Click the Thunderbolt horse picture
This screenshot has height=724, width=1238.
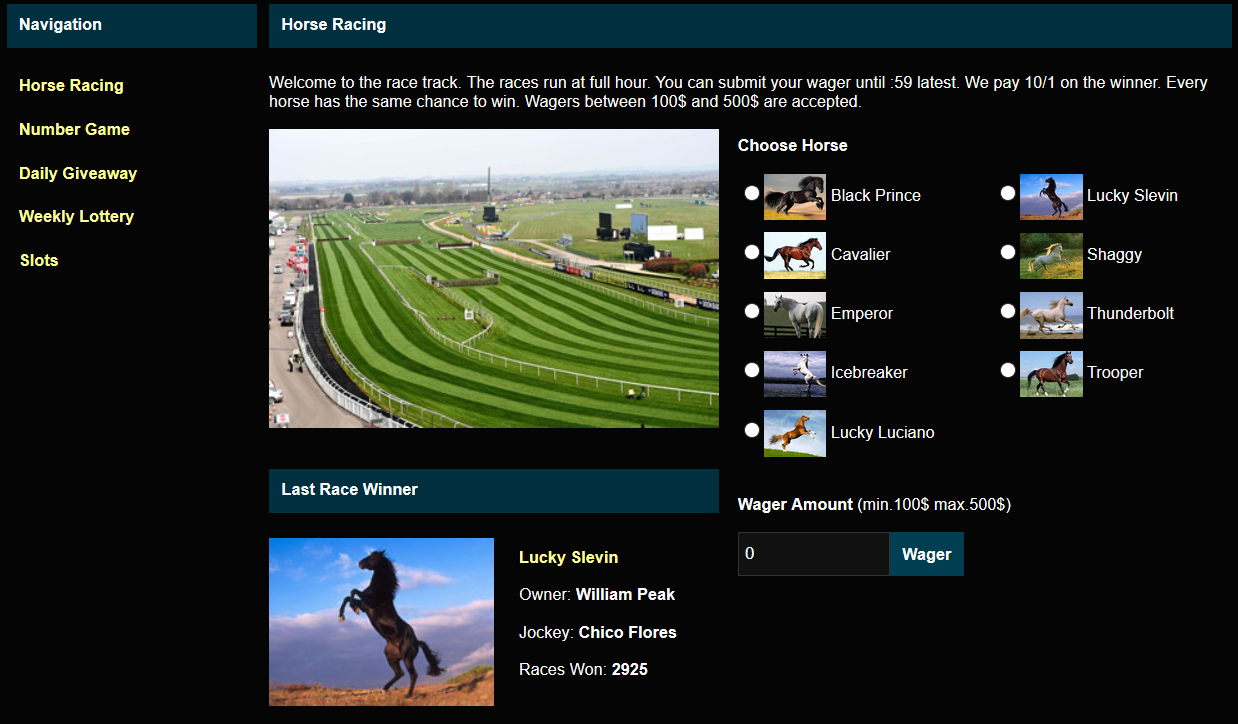[x=1051, y=314]
